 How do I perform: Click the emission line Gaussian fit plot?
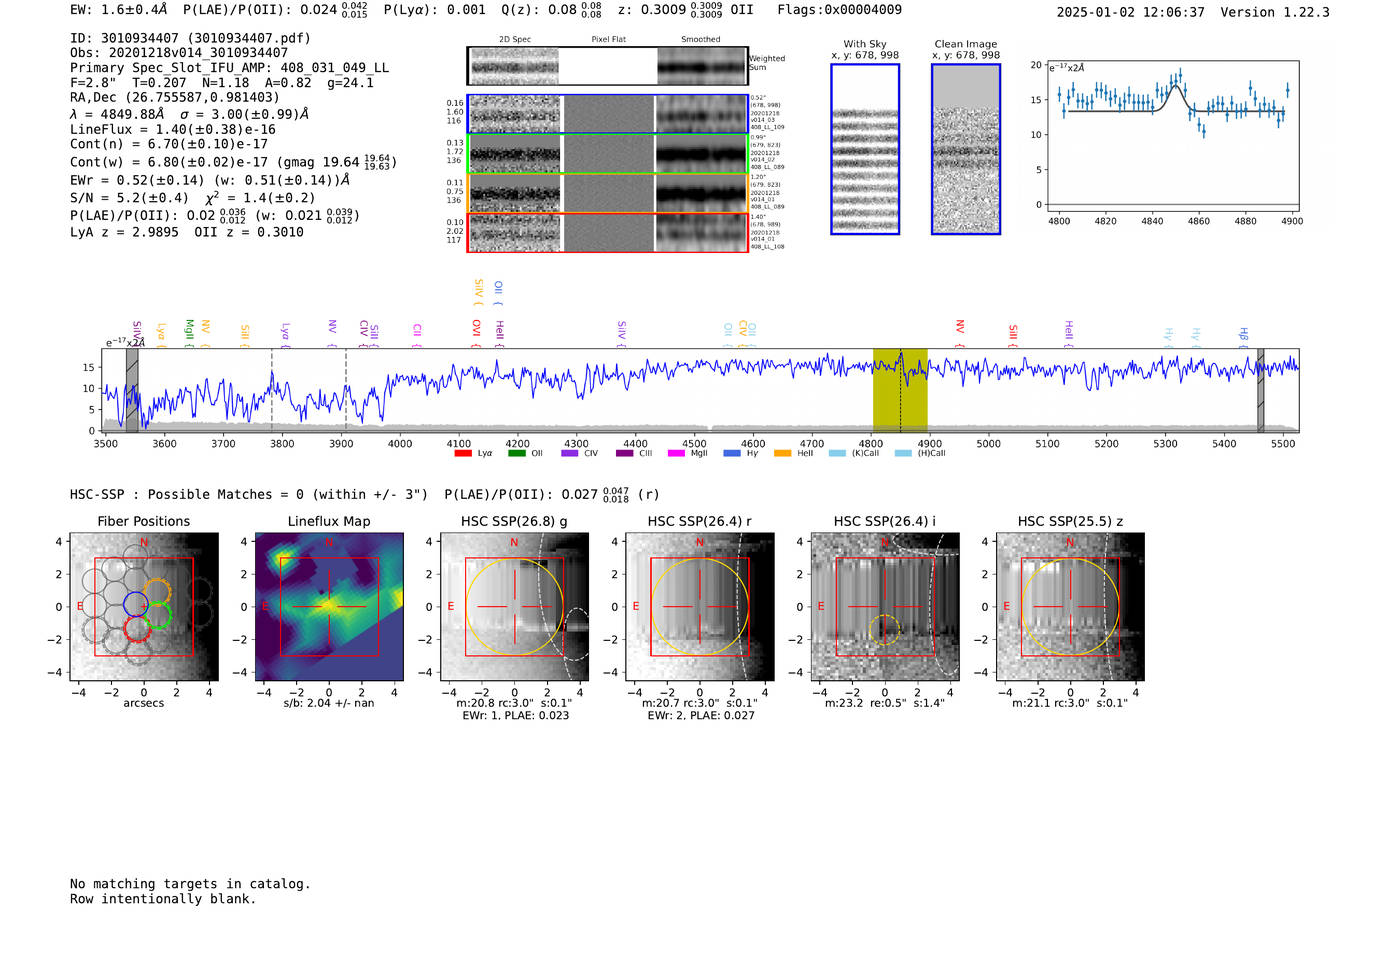point(1175,135)
